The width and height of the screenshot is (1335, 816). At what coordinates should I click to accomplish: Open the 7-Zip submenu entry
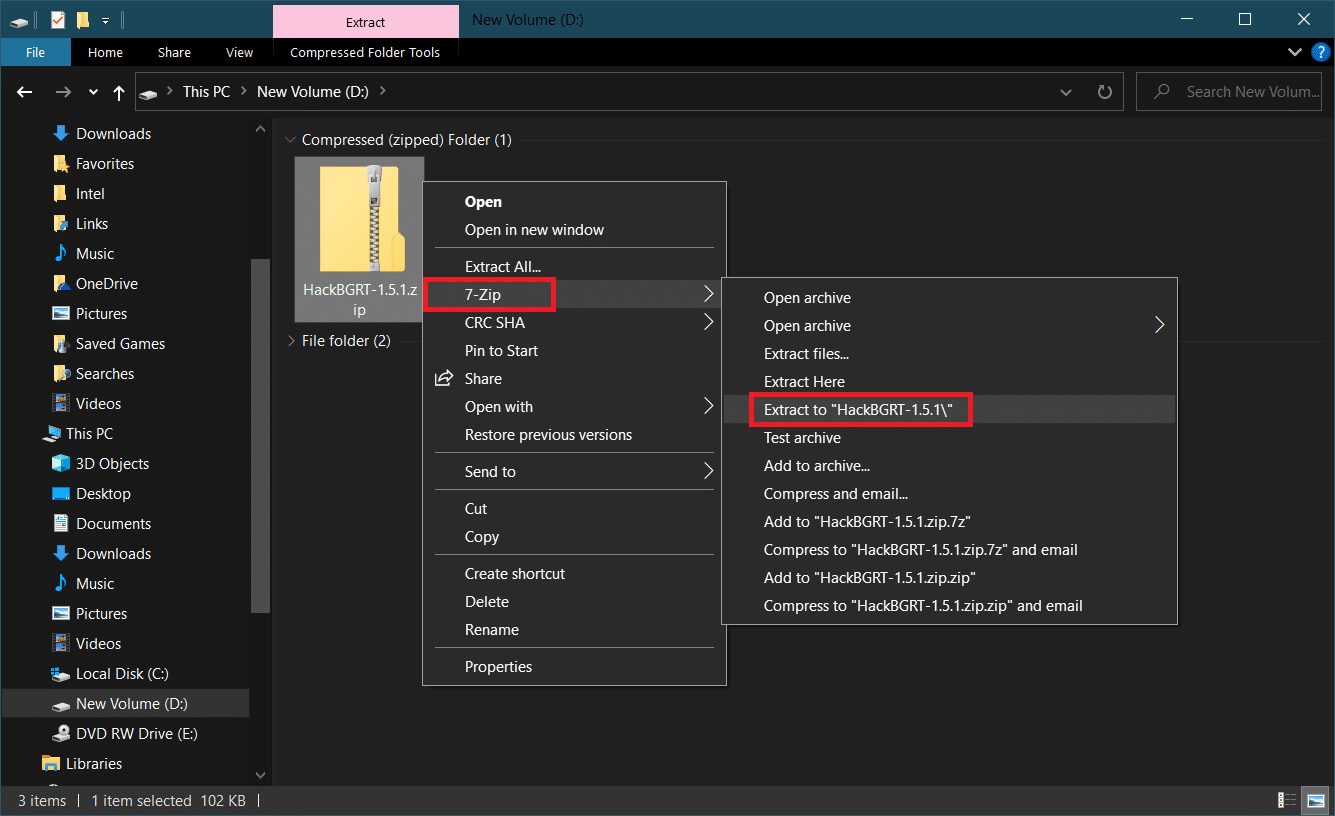574,295
